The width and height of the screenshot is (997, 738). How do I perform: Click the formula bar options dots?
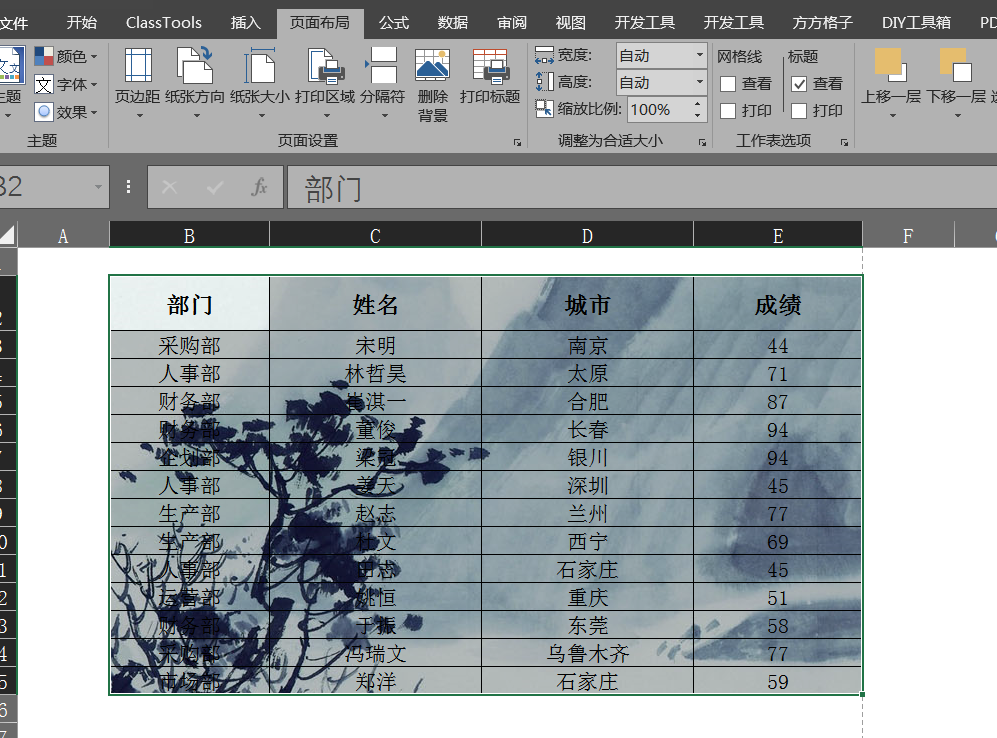128,187
